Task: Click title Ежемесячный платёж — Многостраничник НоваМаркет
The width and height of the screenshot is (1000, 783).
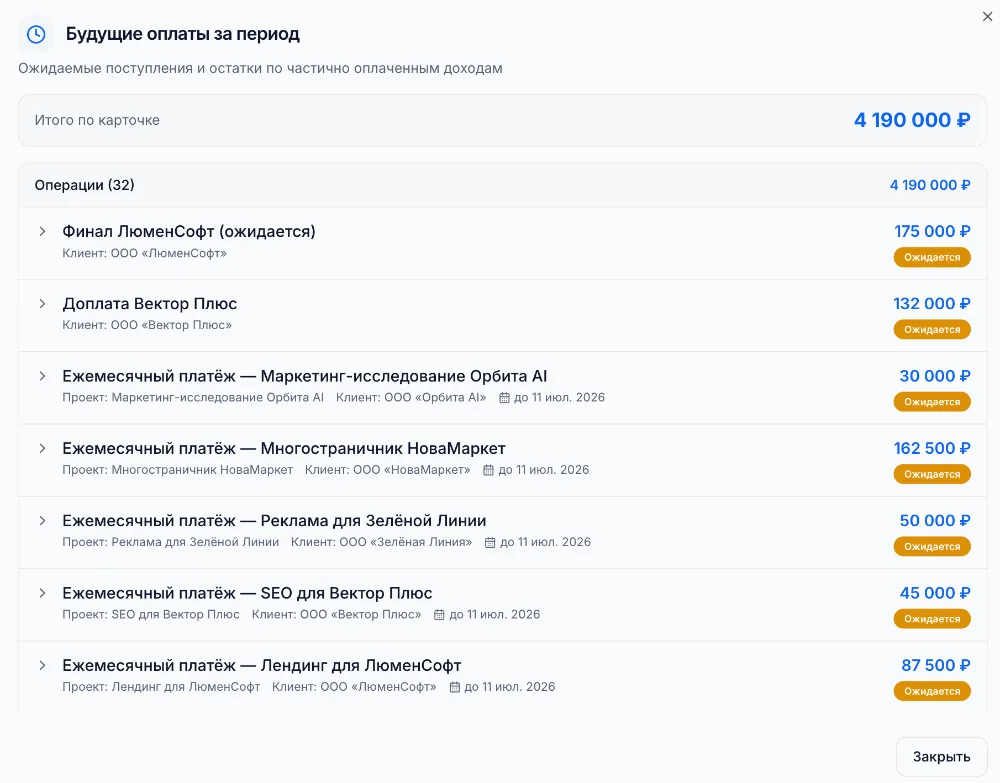Action: coord(284,448)
